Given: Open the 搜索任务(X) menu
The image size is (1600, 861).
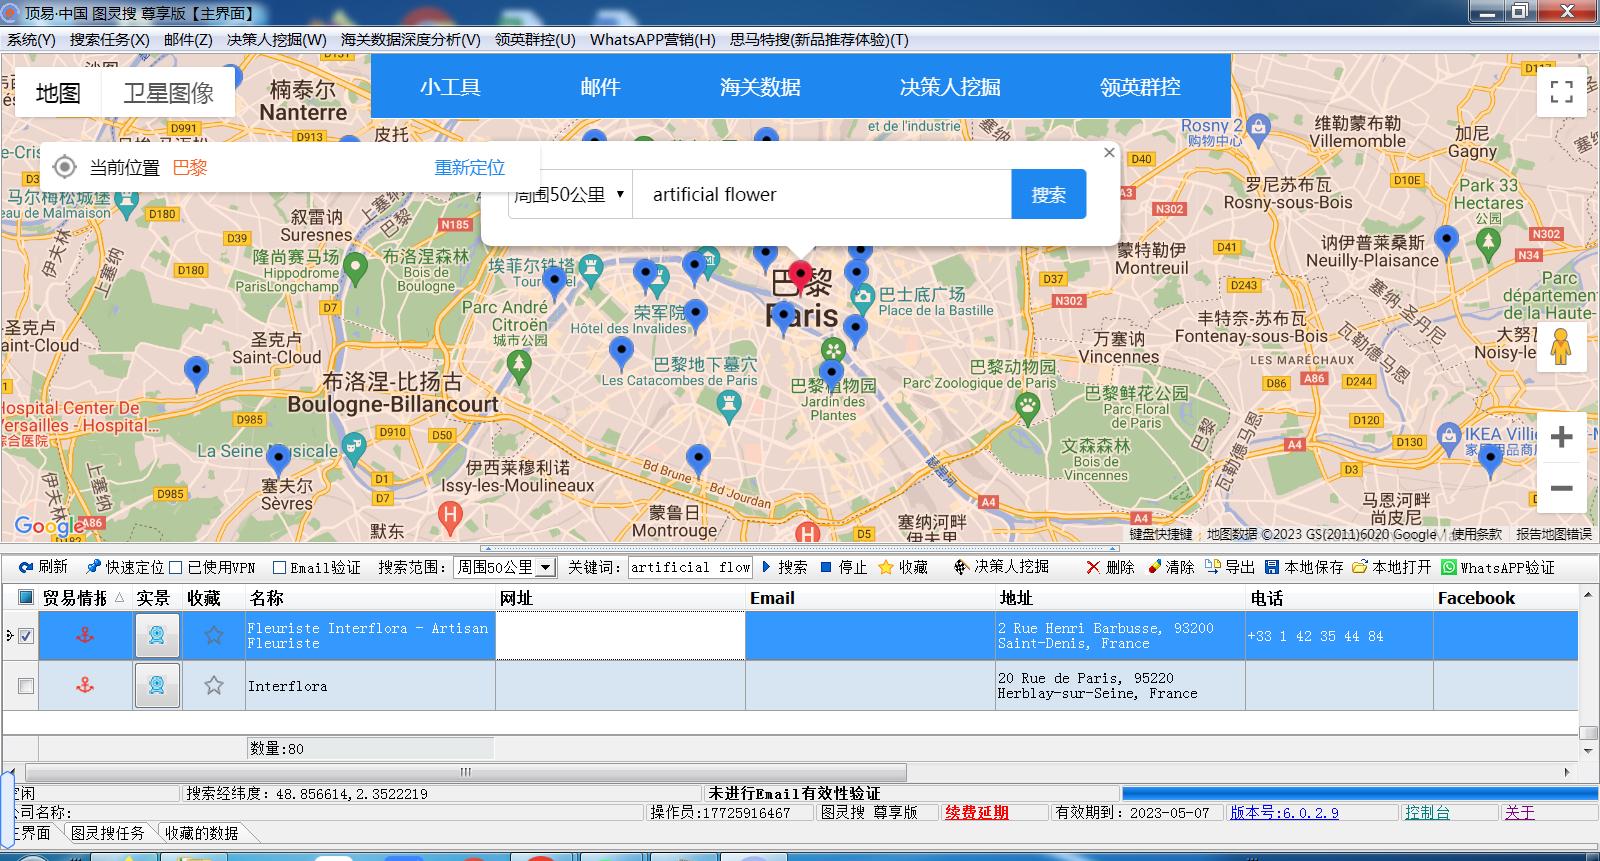Looking at the screenshot, I should tap(109, 39).
